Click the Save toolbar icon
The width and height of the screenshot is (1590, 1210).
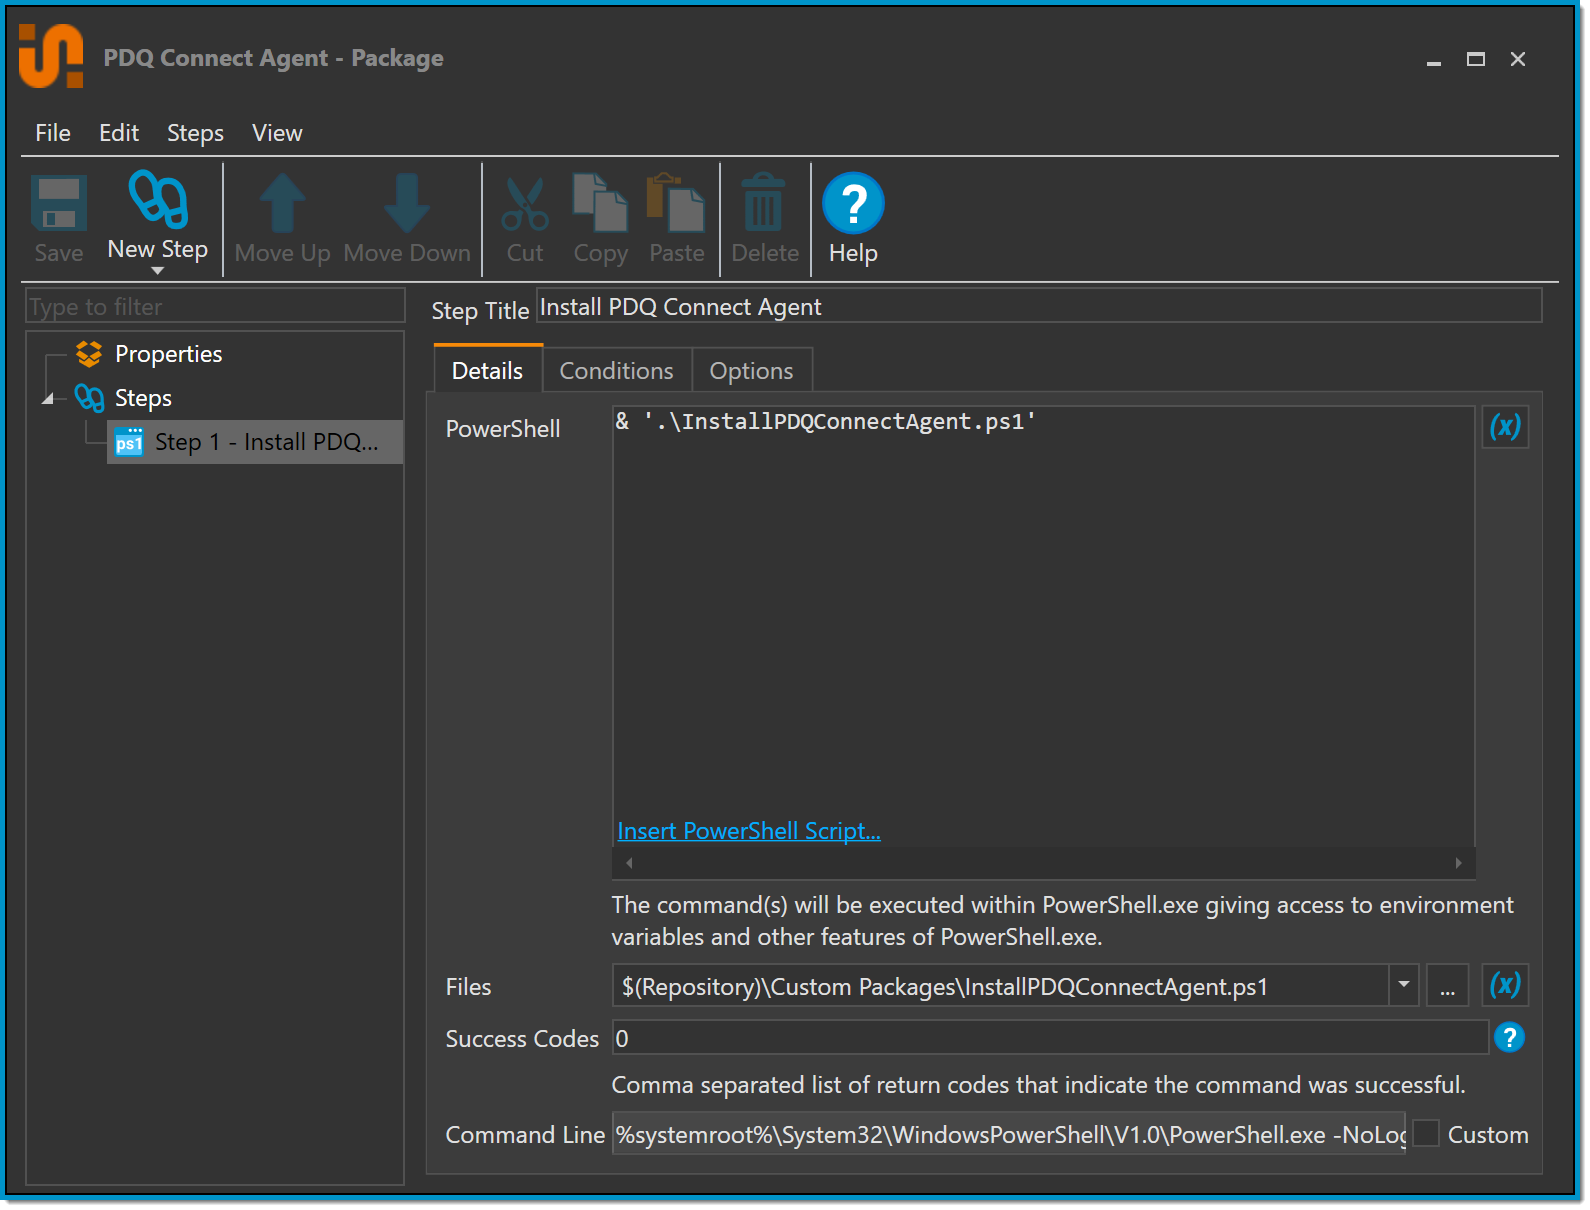pyautogui.click(x=59, y=205)
